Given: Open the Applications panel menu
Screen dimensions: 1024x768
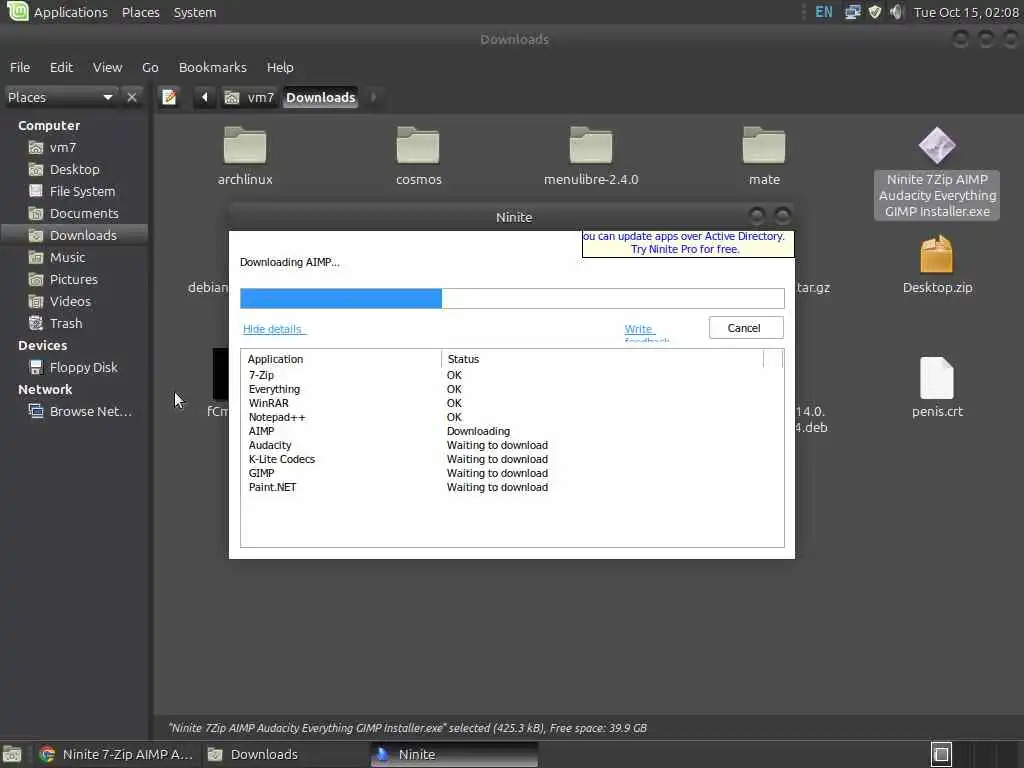Looking at the screenshot, I should pos(71,12).
